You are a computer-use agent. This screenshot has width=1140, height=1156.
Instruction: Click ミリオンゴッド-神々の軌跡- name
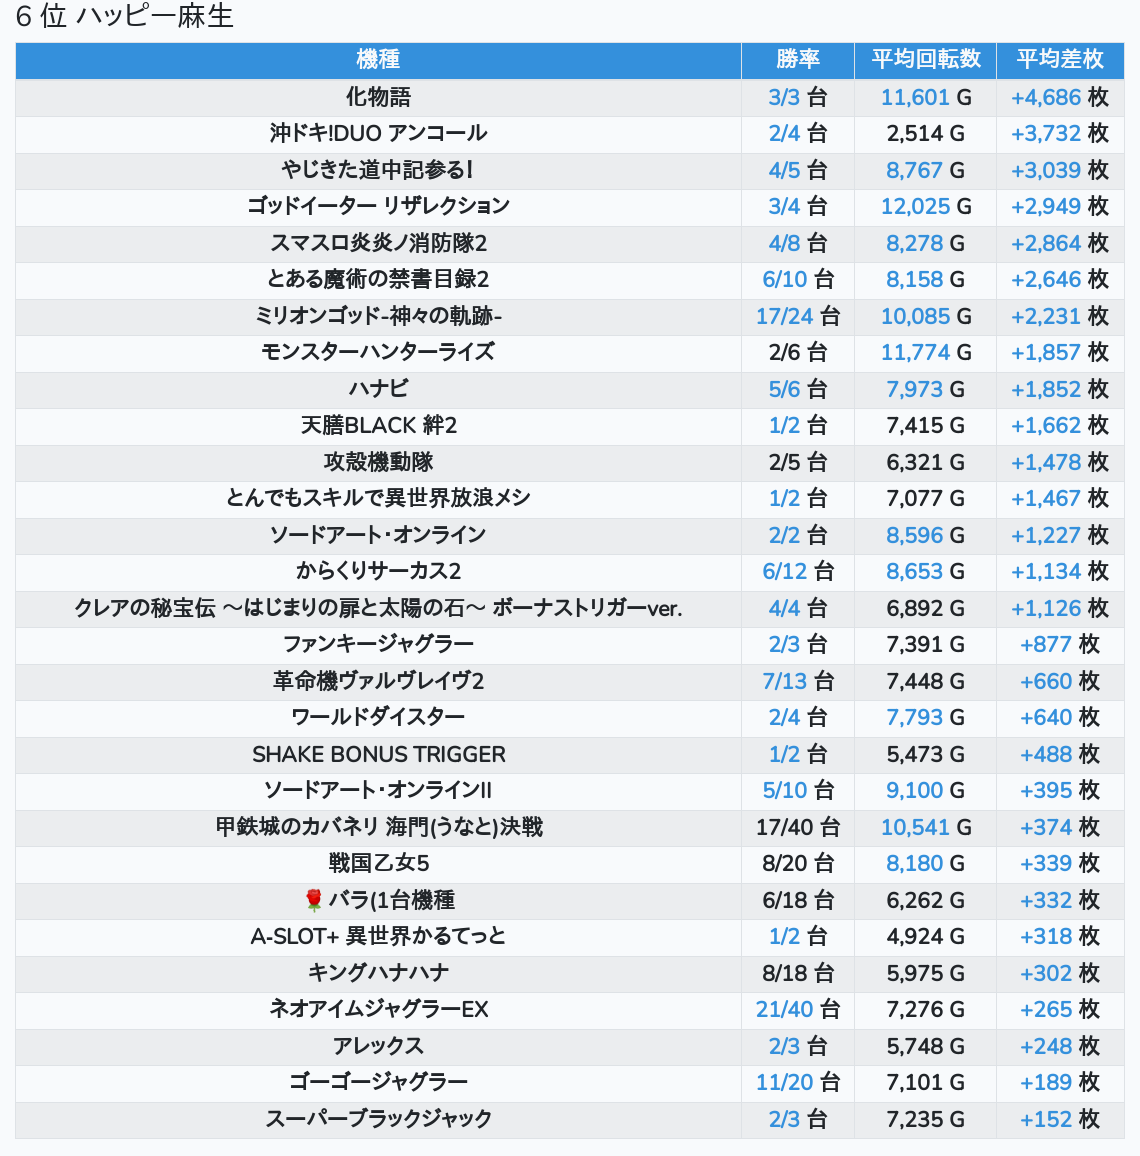(378, 316)
